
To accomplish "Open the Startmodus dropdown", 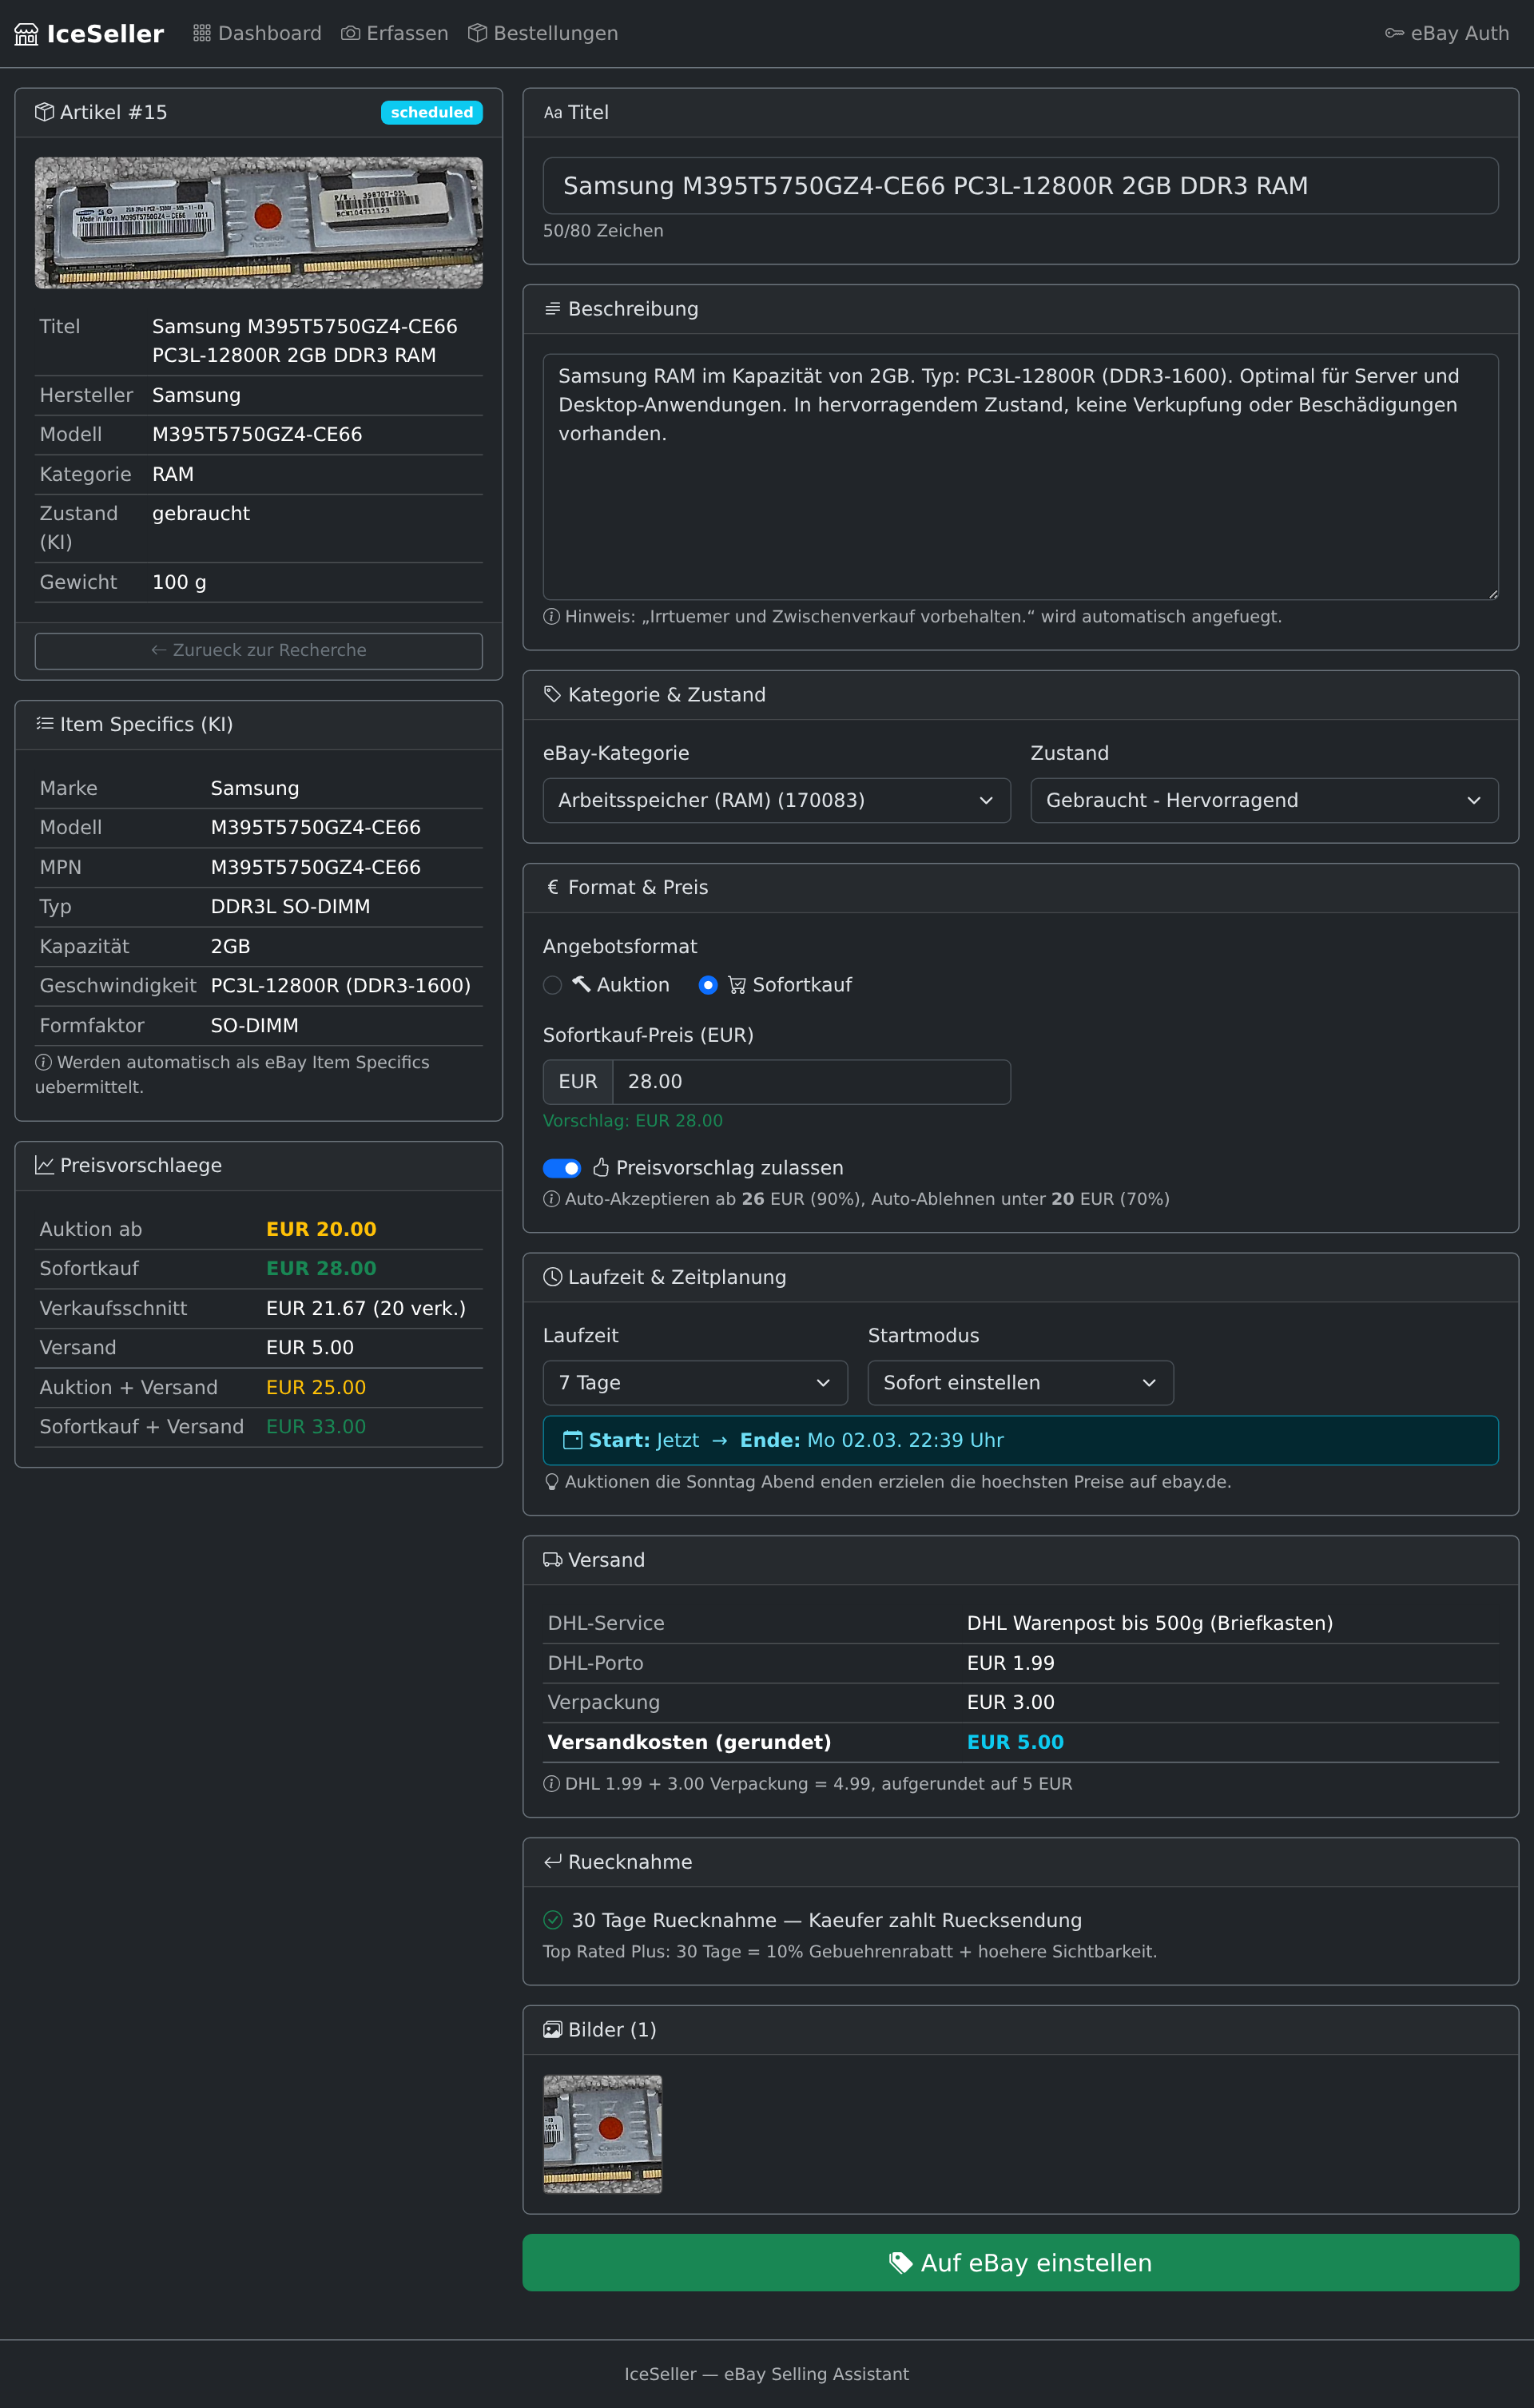I will (1020, 1383).
